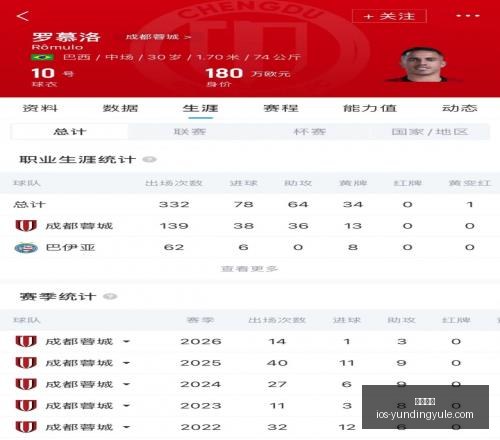Select the 杯赛 filter segment

309,131
